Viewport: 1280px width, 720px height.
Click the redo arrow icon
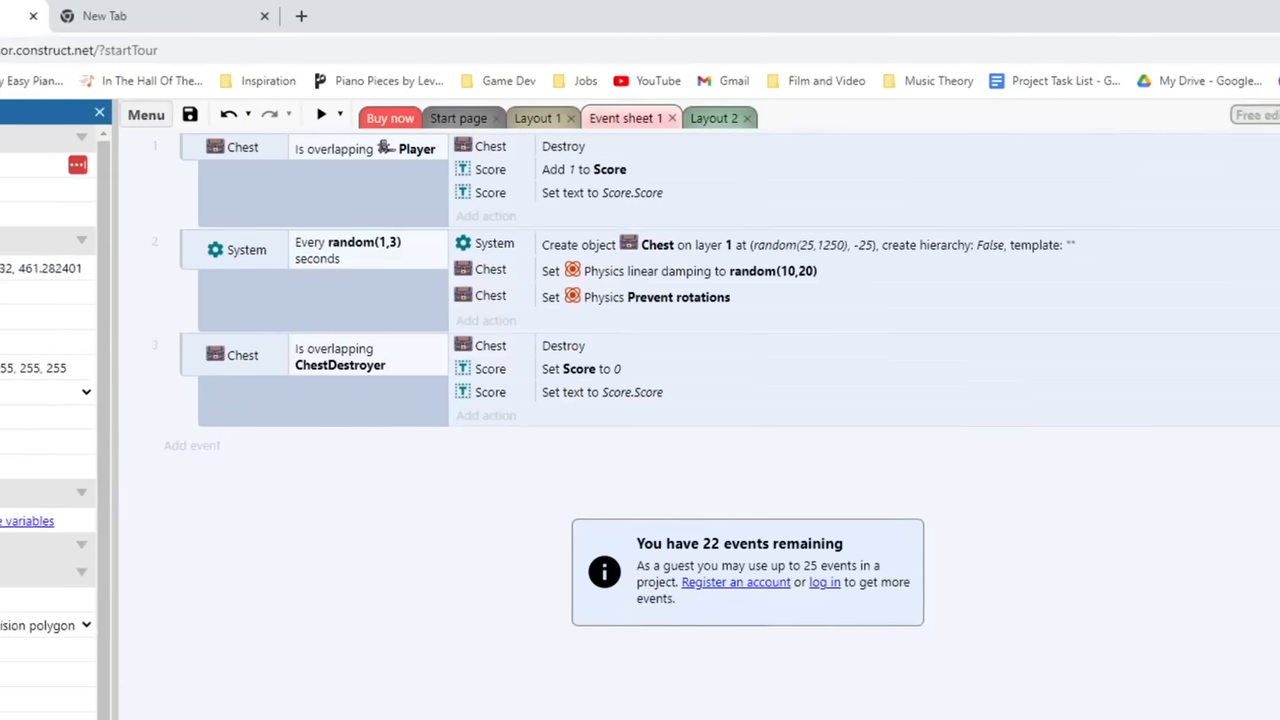click(269, 114)
